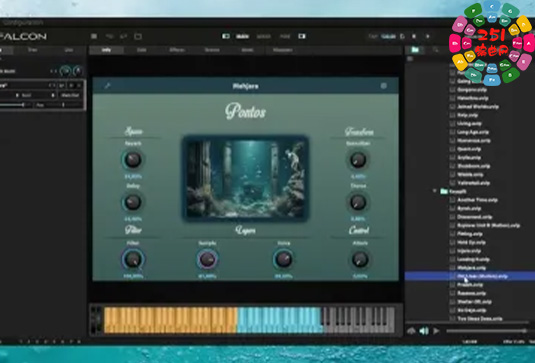Toggle the speaker auto-preview icon
Viewport: 535px width, 363px height.
[x=424, y=331]
